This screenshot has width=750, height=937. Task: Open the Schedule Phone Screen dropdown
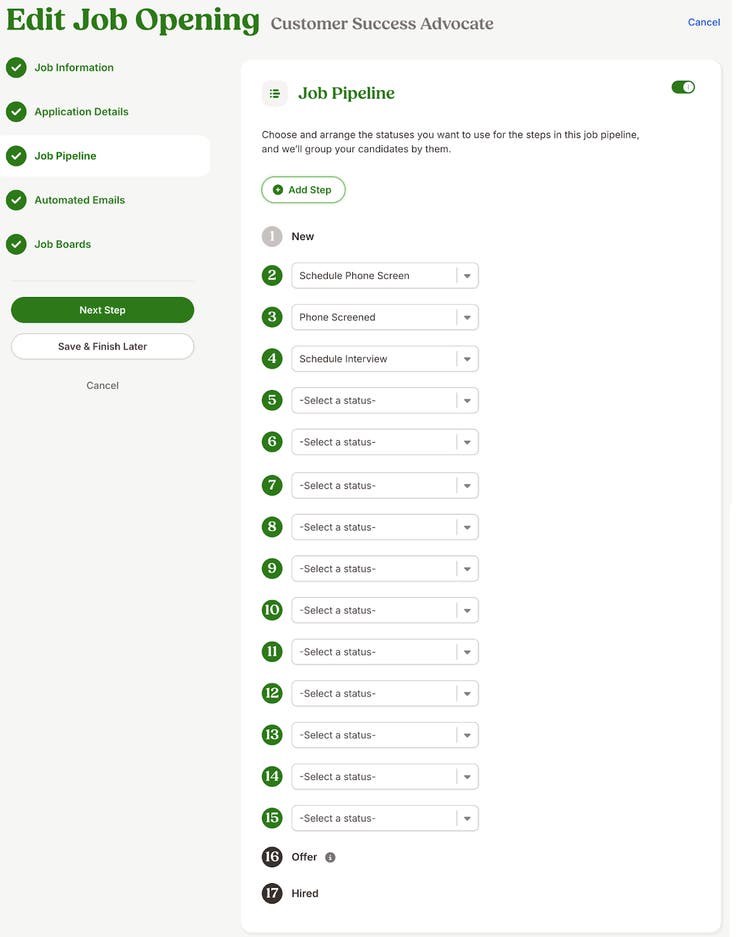pos(385,275)
